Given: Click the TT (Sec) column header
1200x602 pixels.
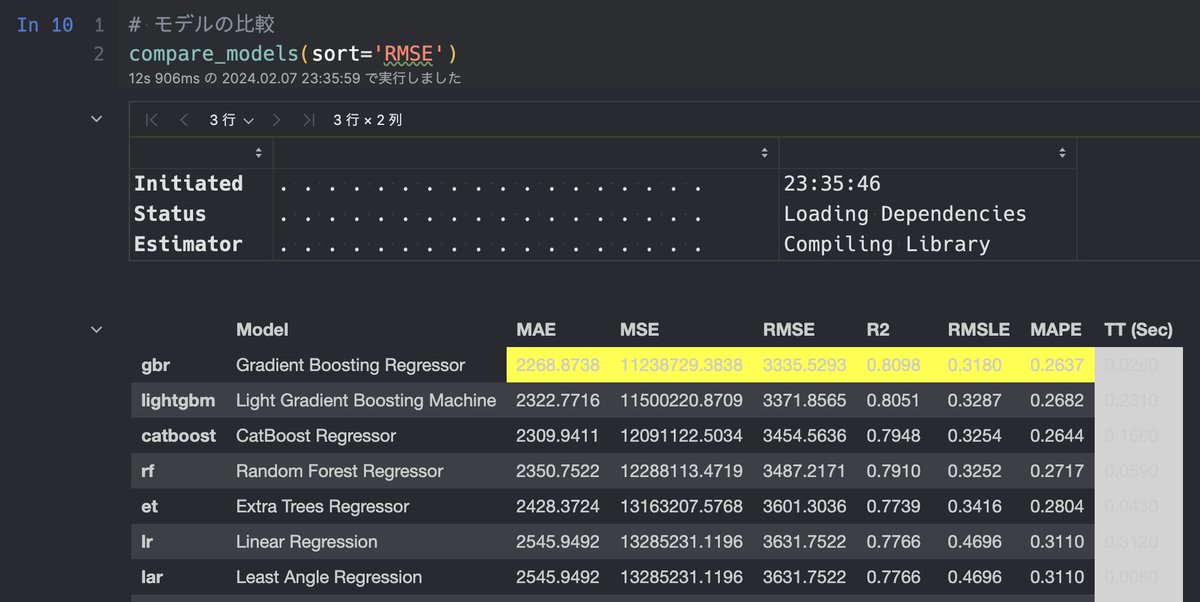Looking at the screenshot, I should tap(1138, 329).
